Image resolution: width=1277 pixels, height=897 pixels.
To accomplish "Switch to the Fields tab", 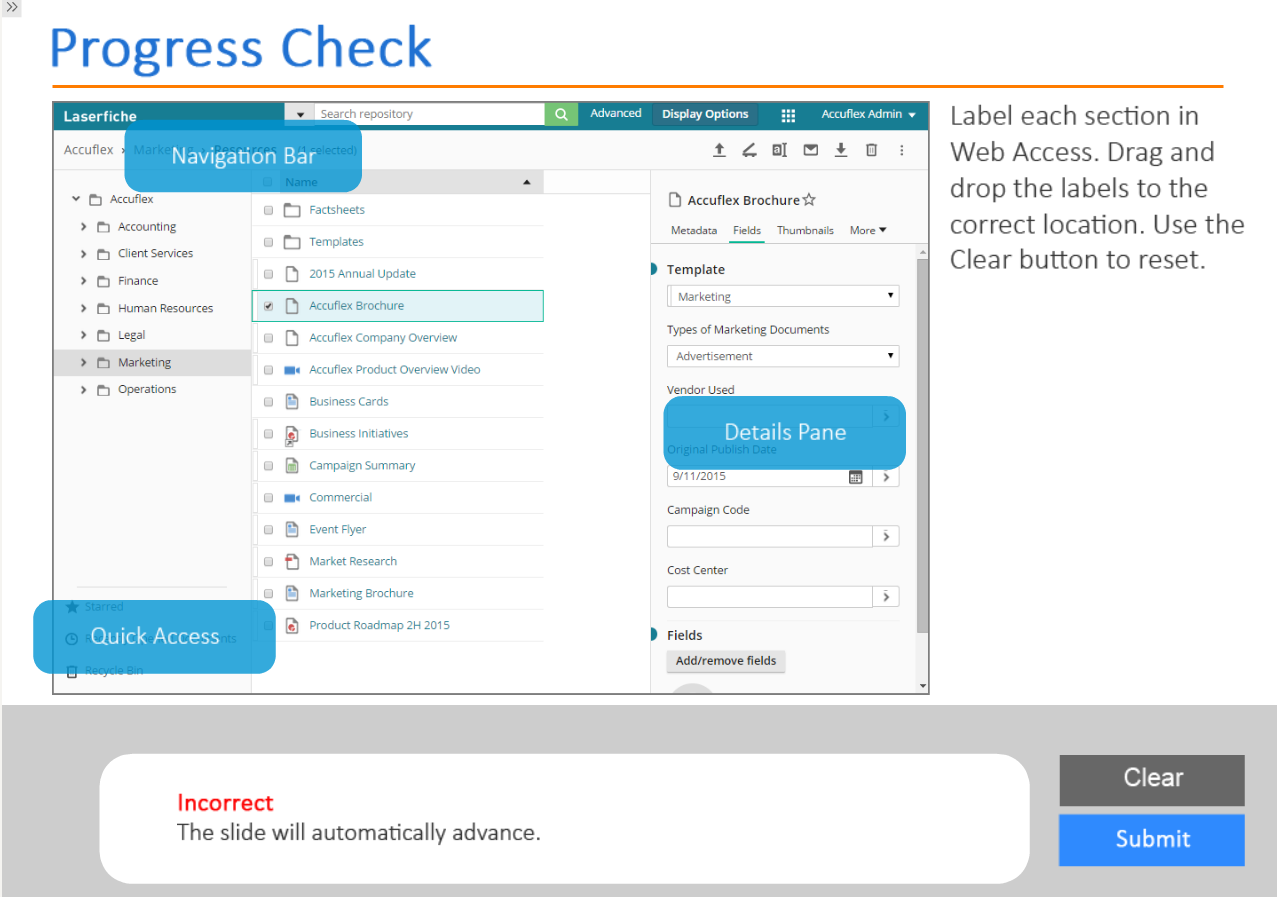I will 747,230.
